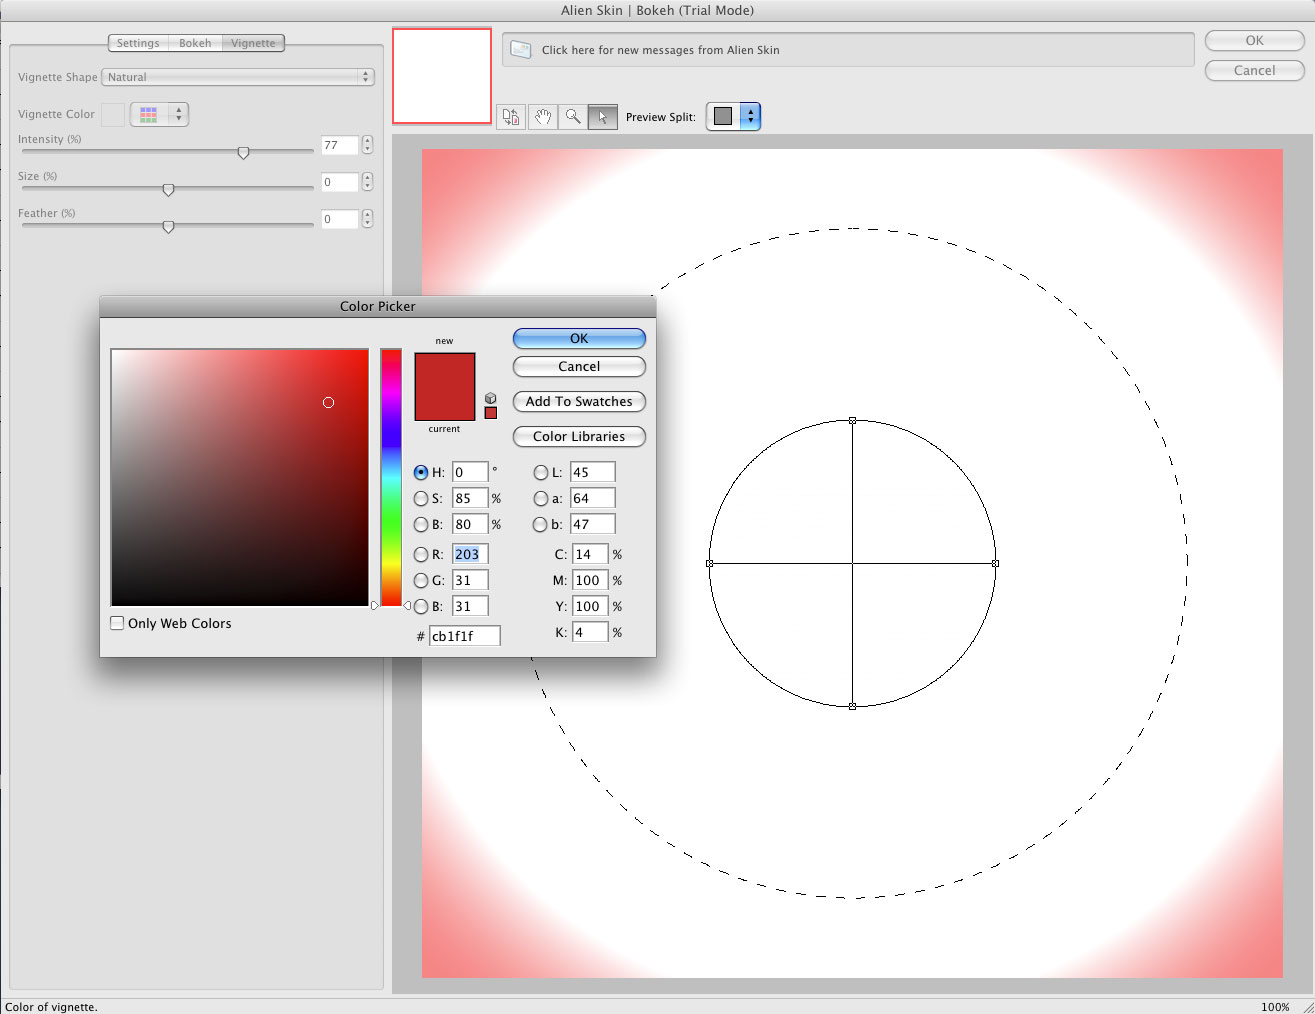Select the Hand pan tool

coord(542,117)
